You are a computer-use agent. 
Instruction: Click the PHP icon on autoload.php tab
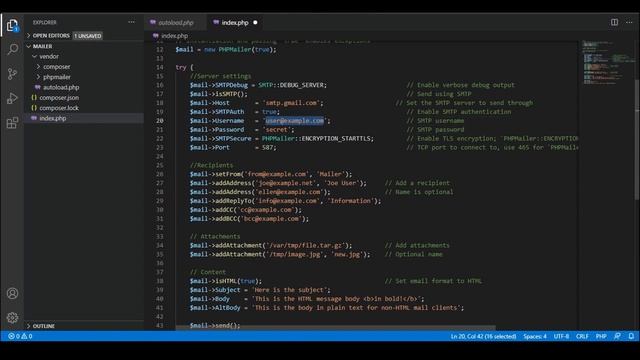pyautogui.click(x=153, y=22)
